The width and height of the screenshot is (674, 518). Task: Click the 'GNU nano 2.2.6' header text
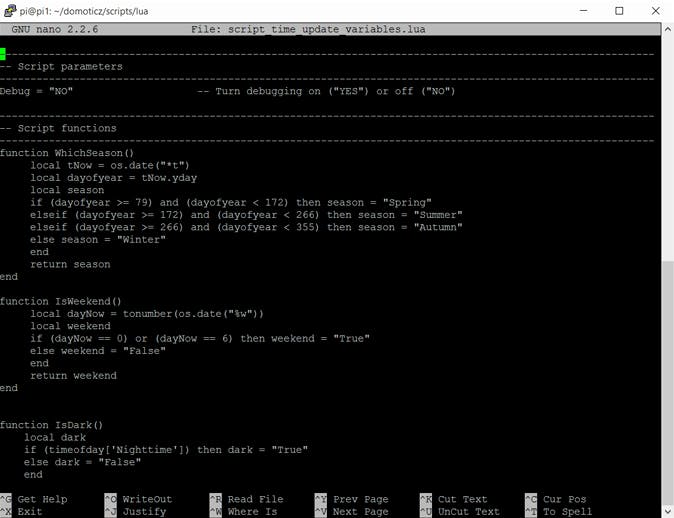click(x=55, y=29)
